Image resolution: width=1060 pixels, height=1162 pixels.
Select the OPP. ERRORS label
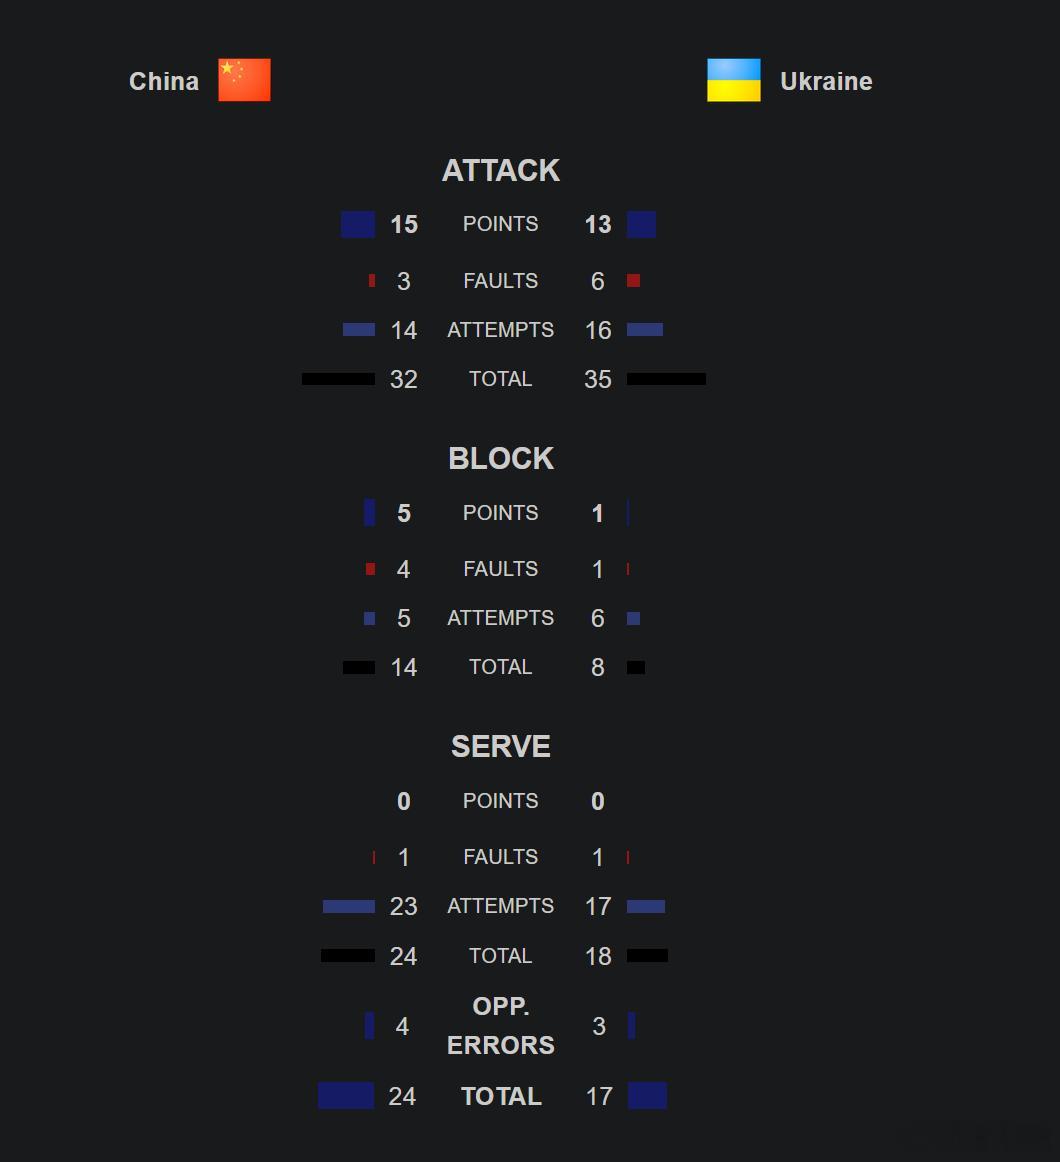(x=500, y=1026)
